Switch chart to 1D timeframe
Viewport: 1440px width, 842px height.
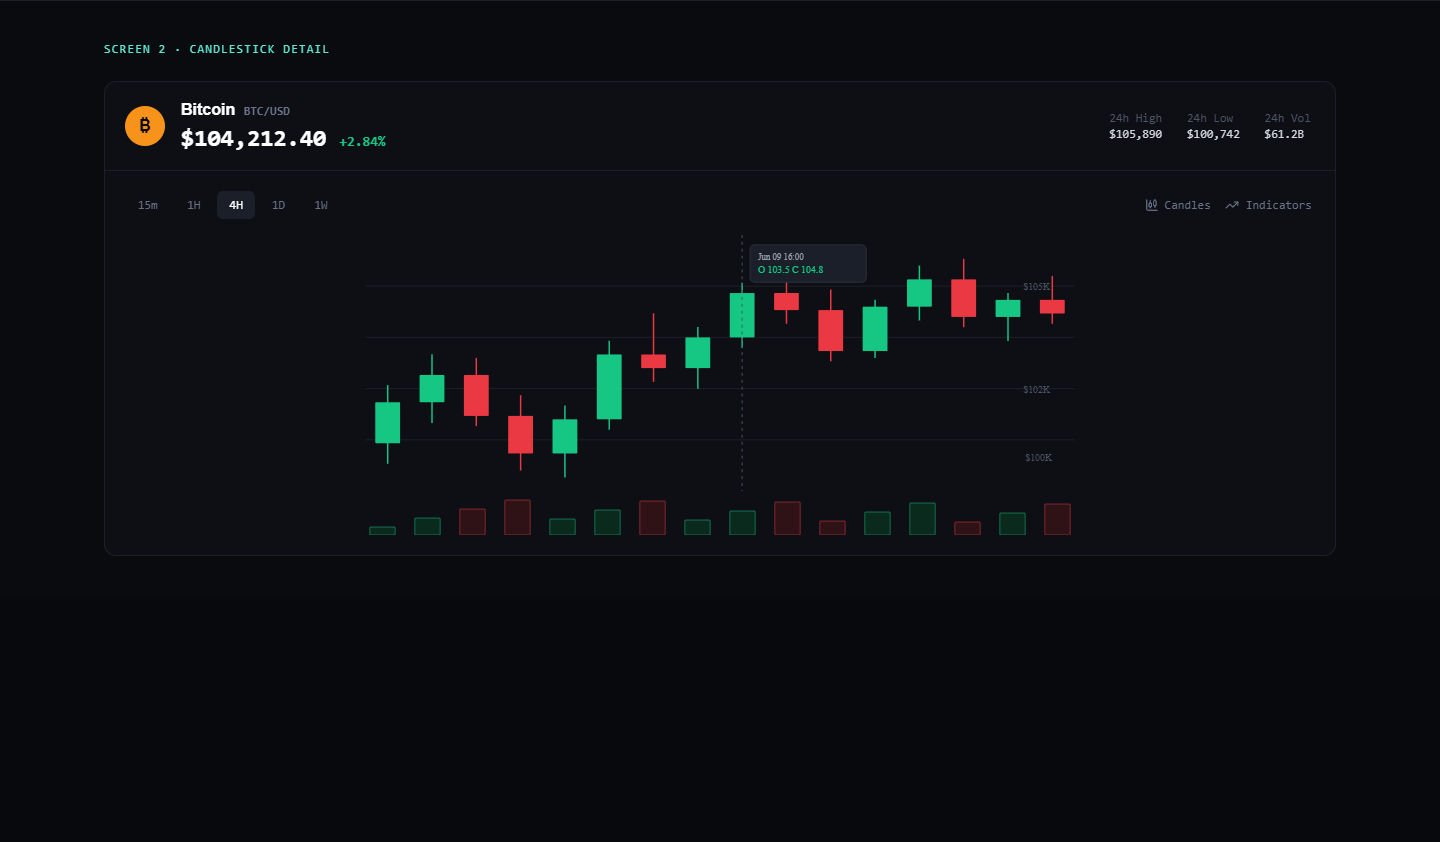tap(278, 205)
